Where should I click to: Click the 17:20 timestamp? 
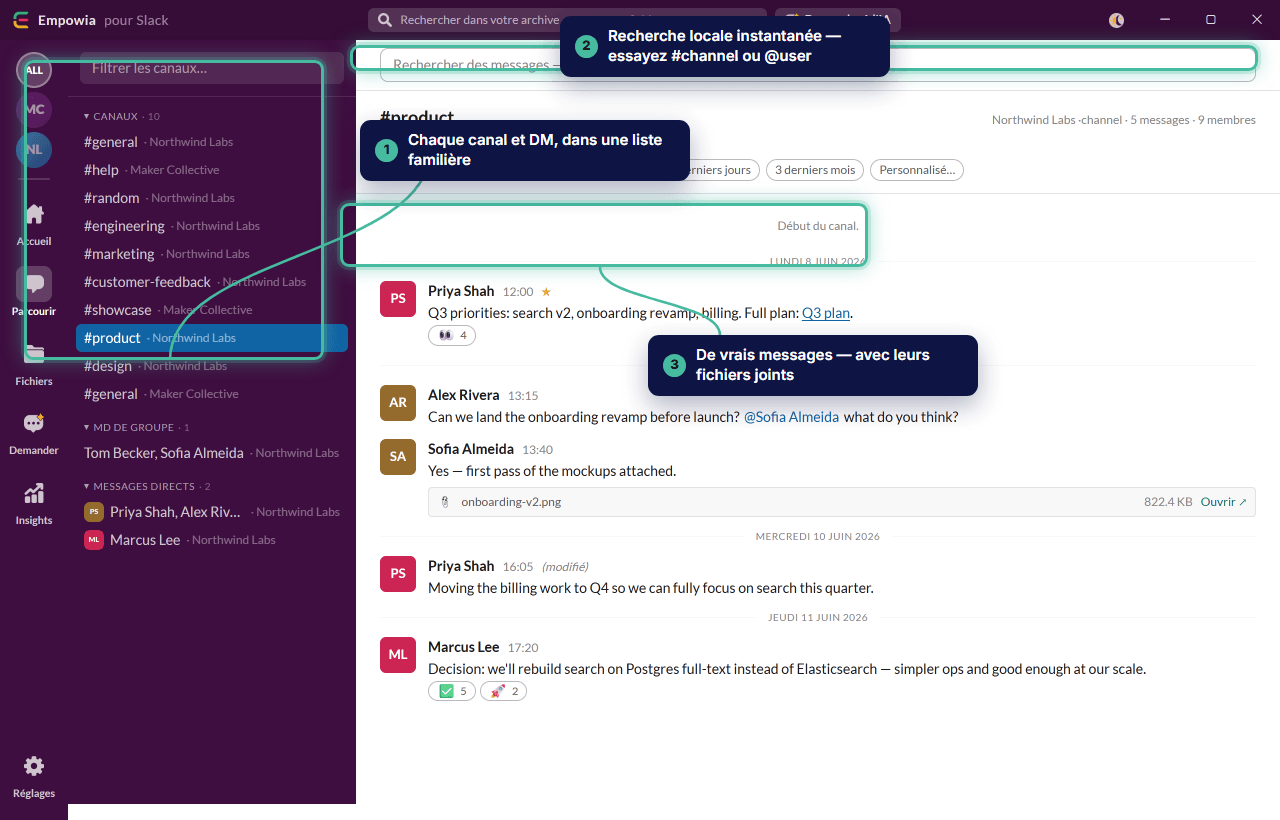[x=523, y=648]
